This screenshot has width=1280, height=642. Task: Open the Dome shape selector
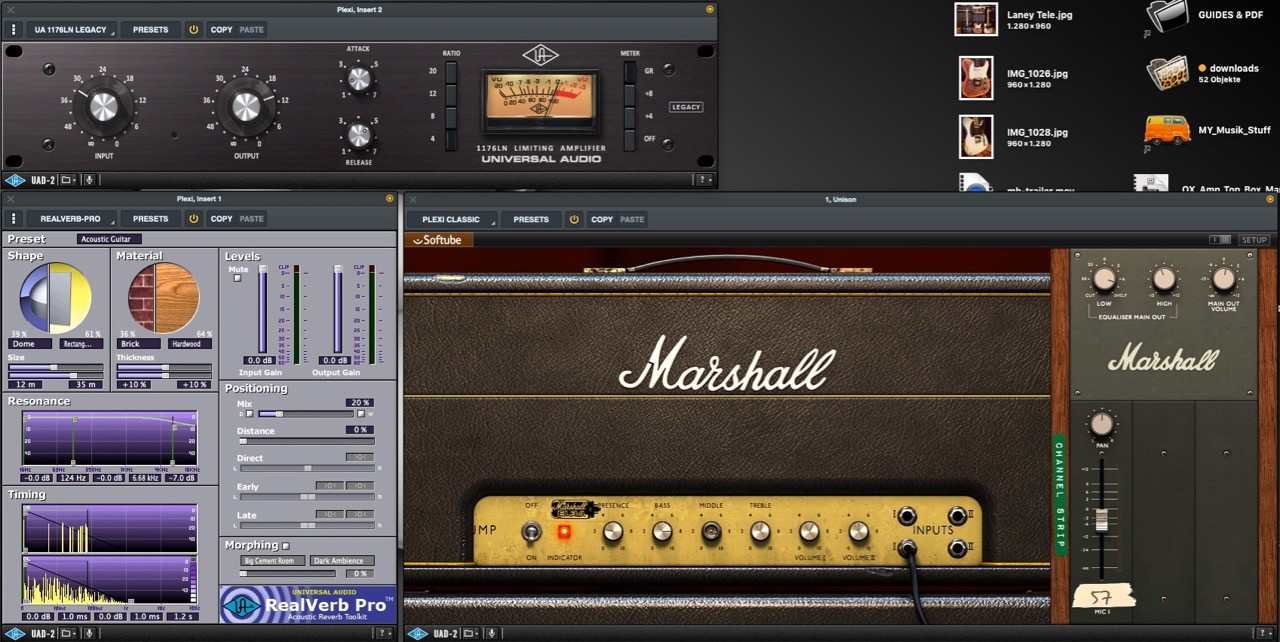pyautogui.click(x=30, y=343)
